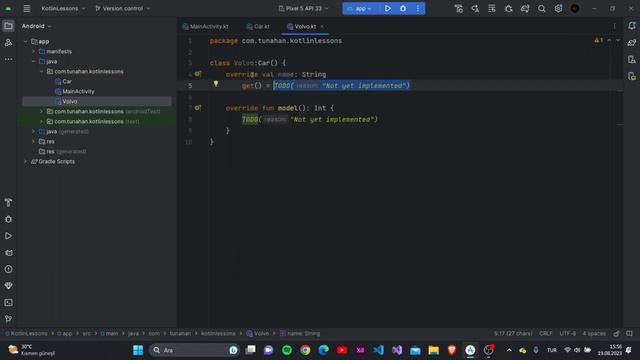
Task: Open the Build tool window
Action: [x=8, y=202]
